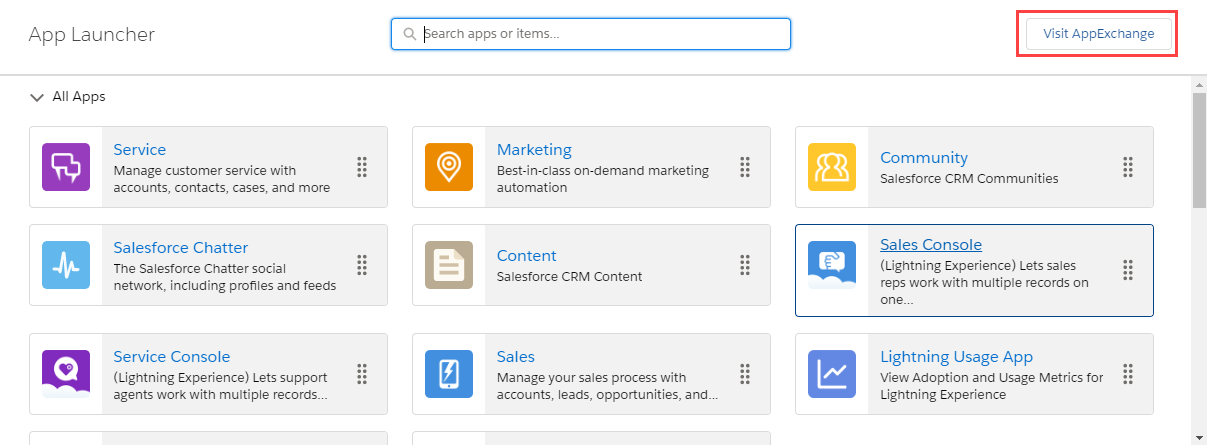Screen dimensions: 1207x445
Task: Click 'Manage customer service with accounts' description
Action: point(222,179)
